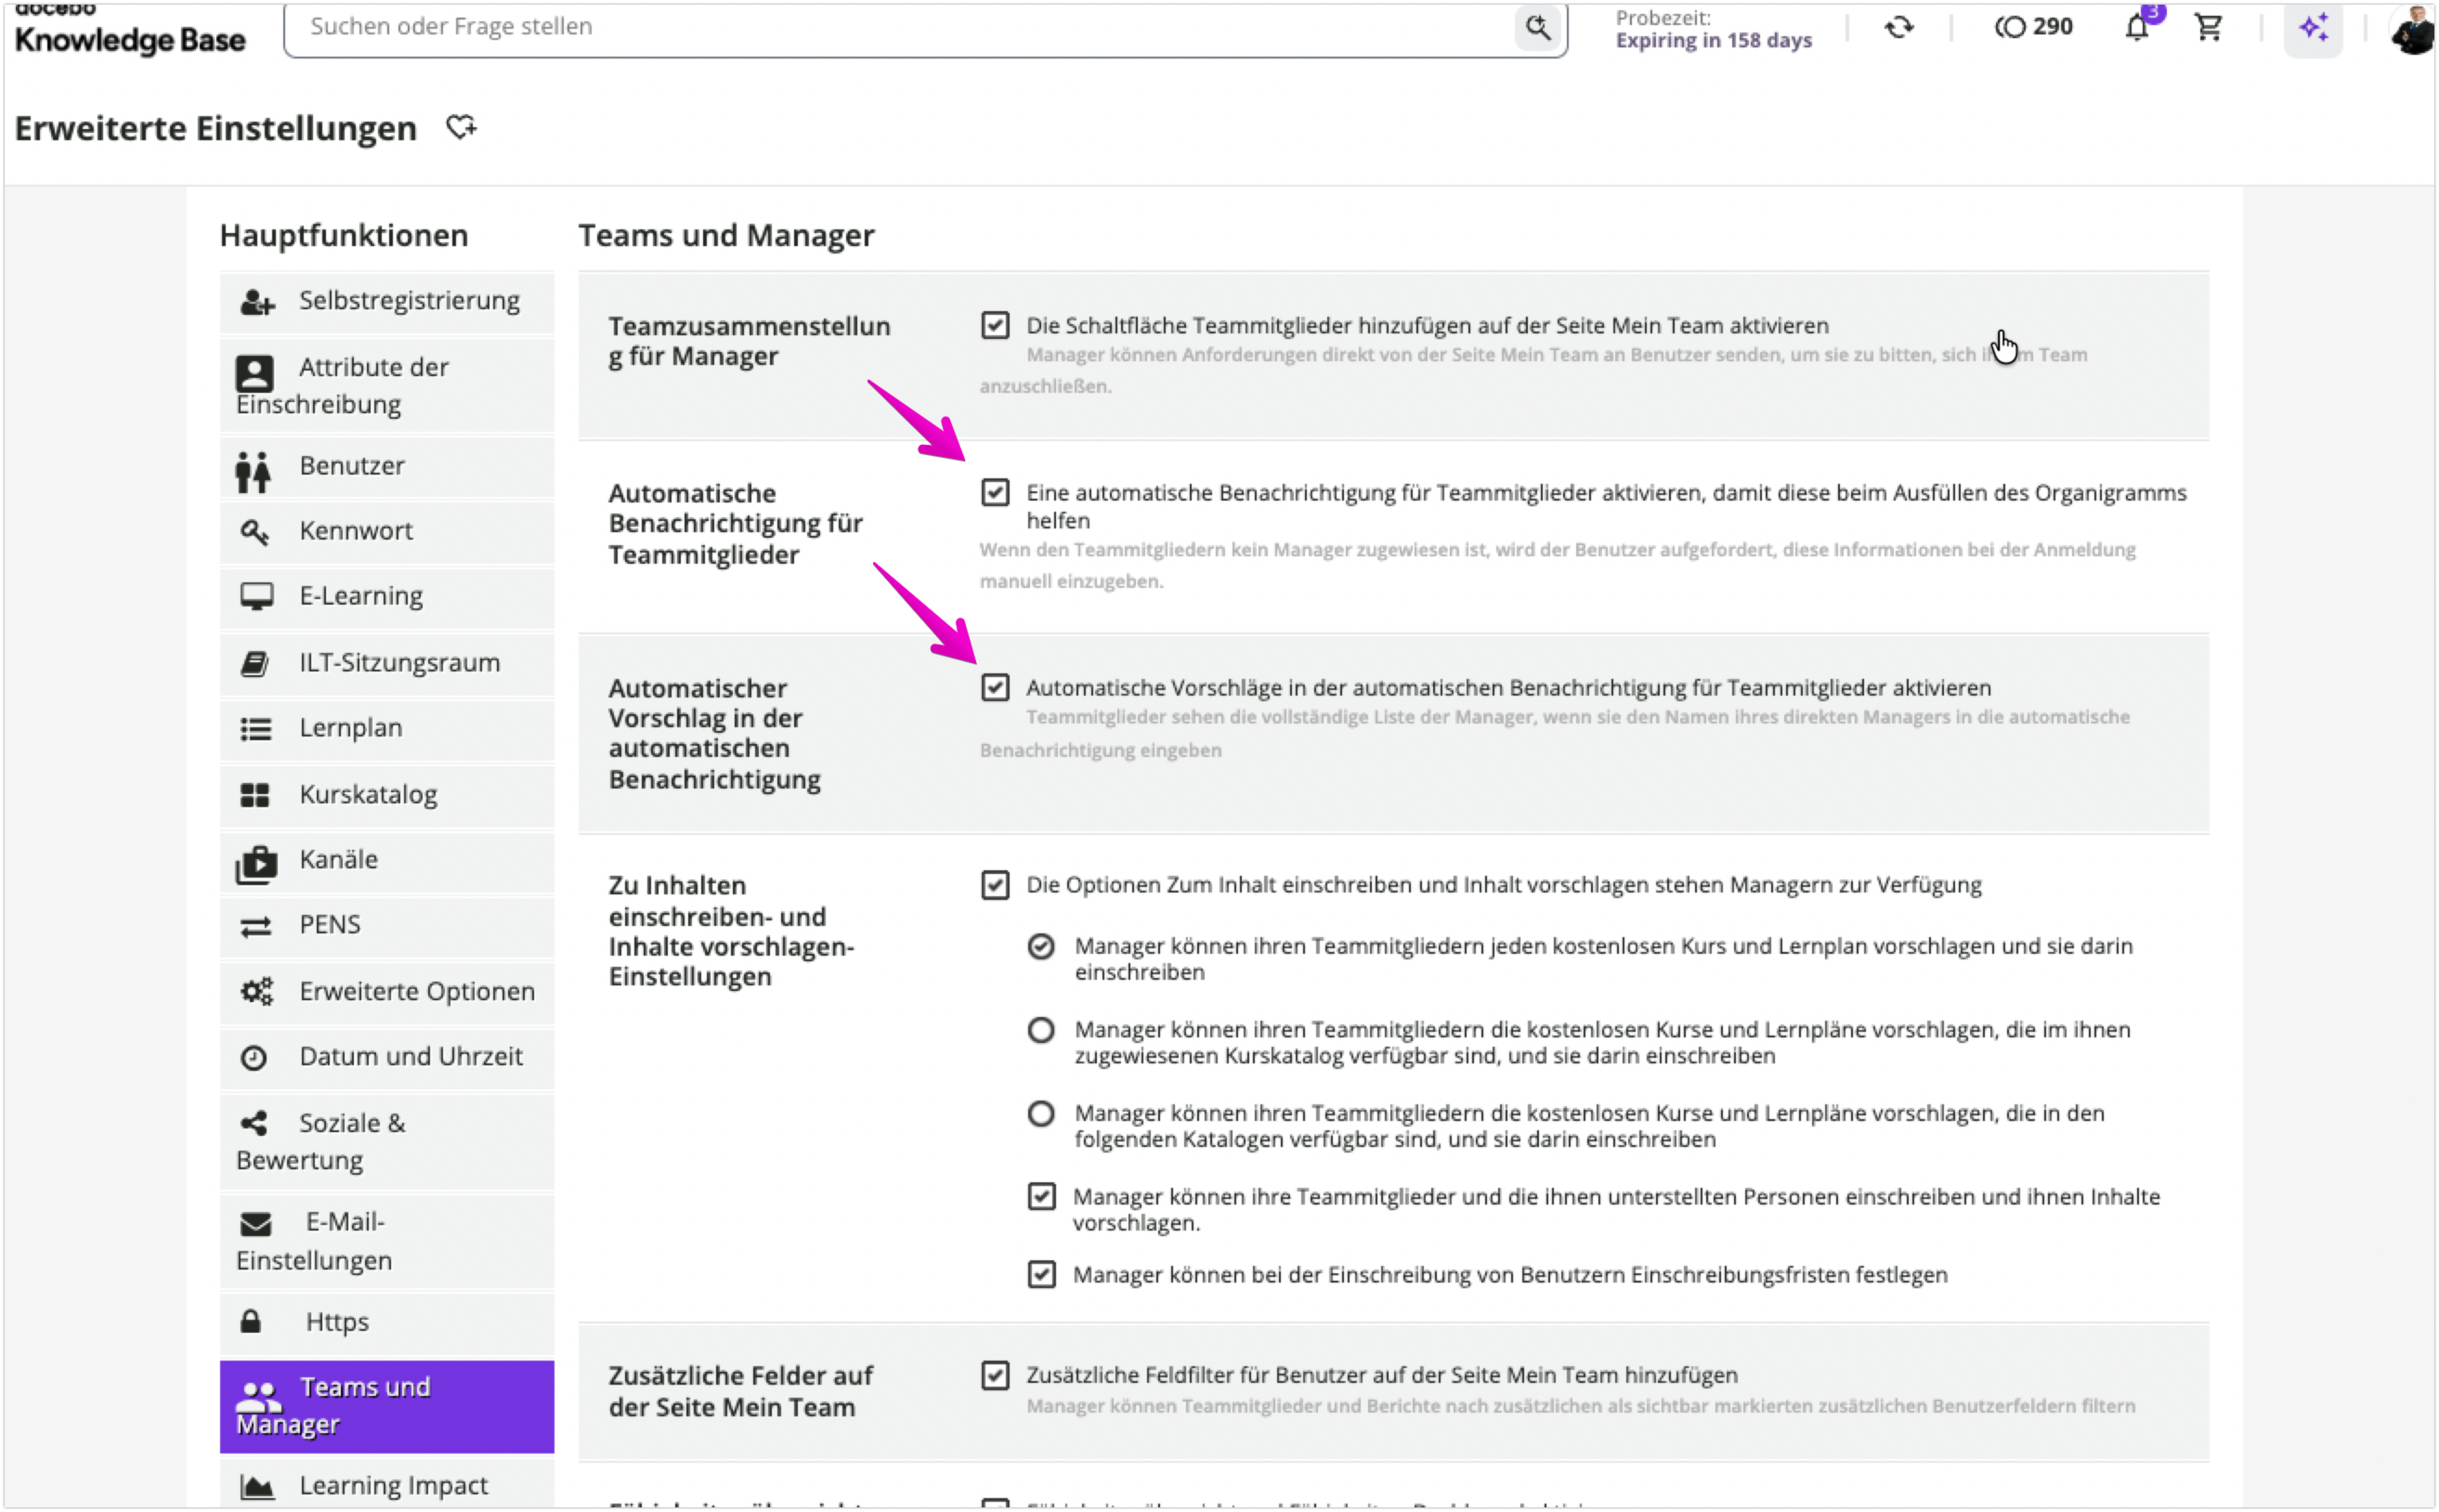Click the Learning Impact chart icon

pyautogui.click(x=257, y=1486)
